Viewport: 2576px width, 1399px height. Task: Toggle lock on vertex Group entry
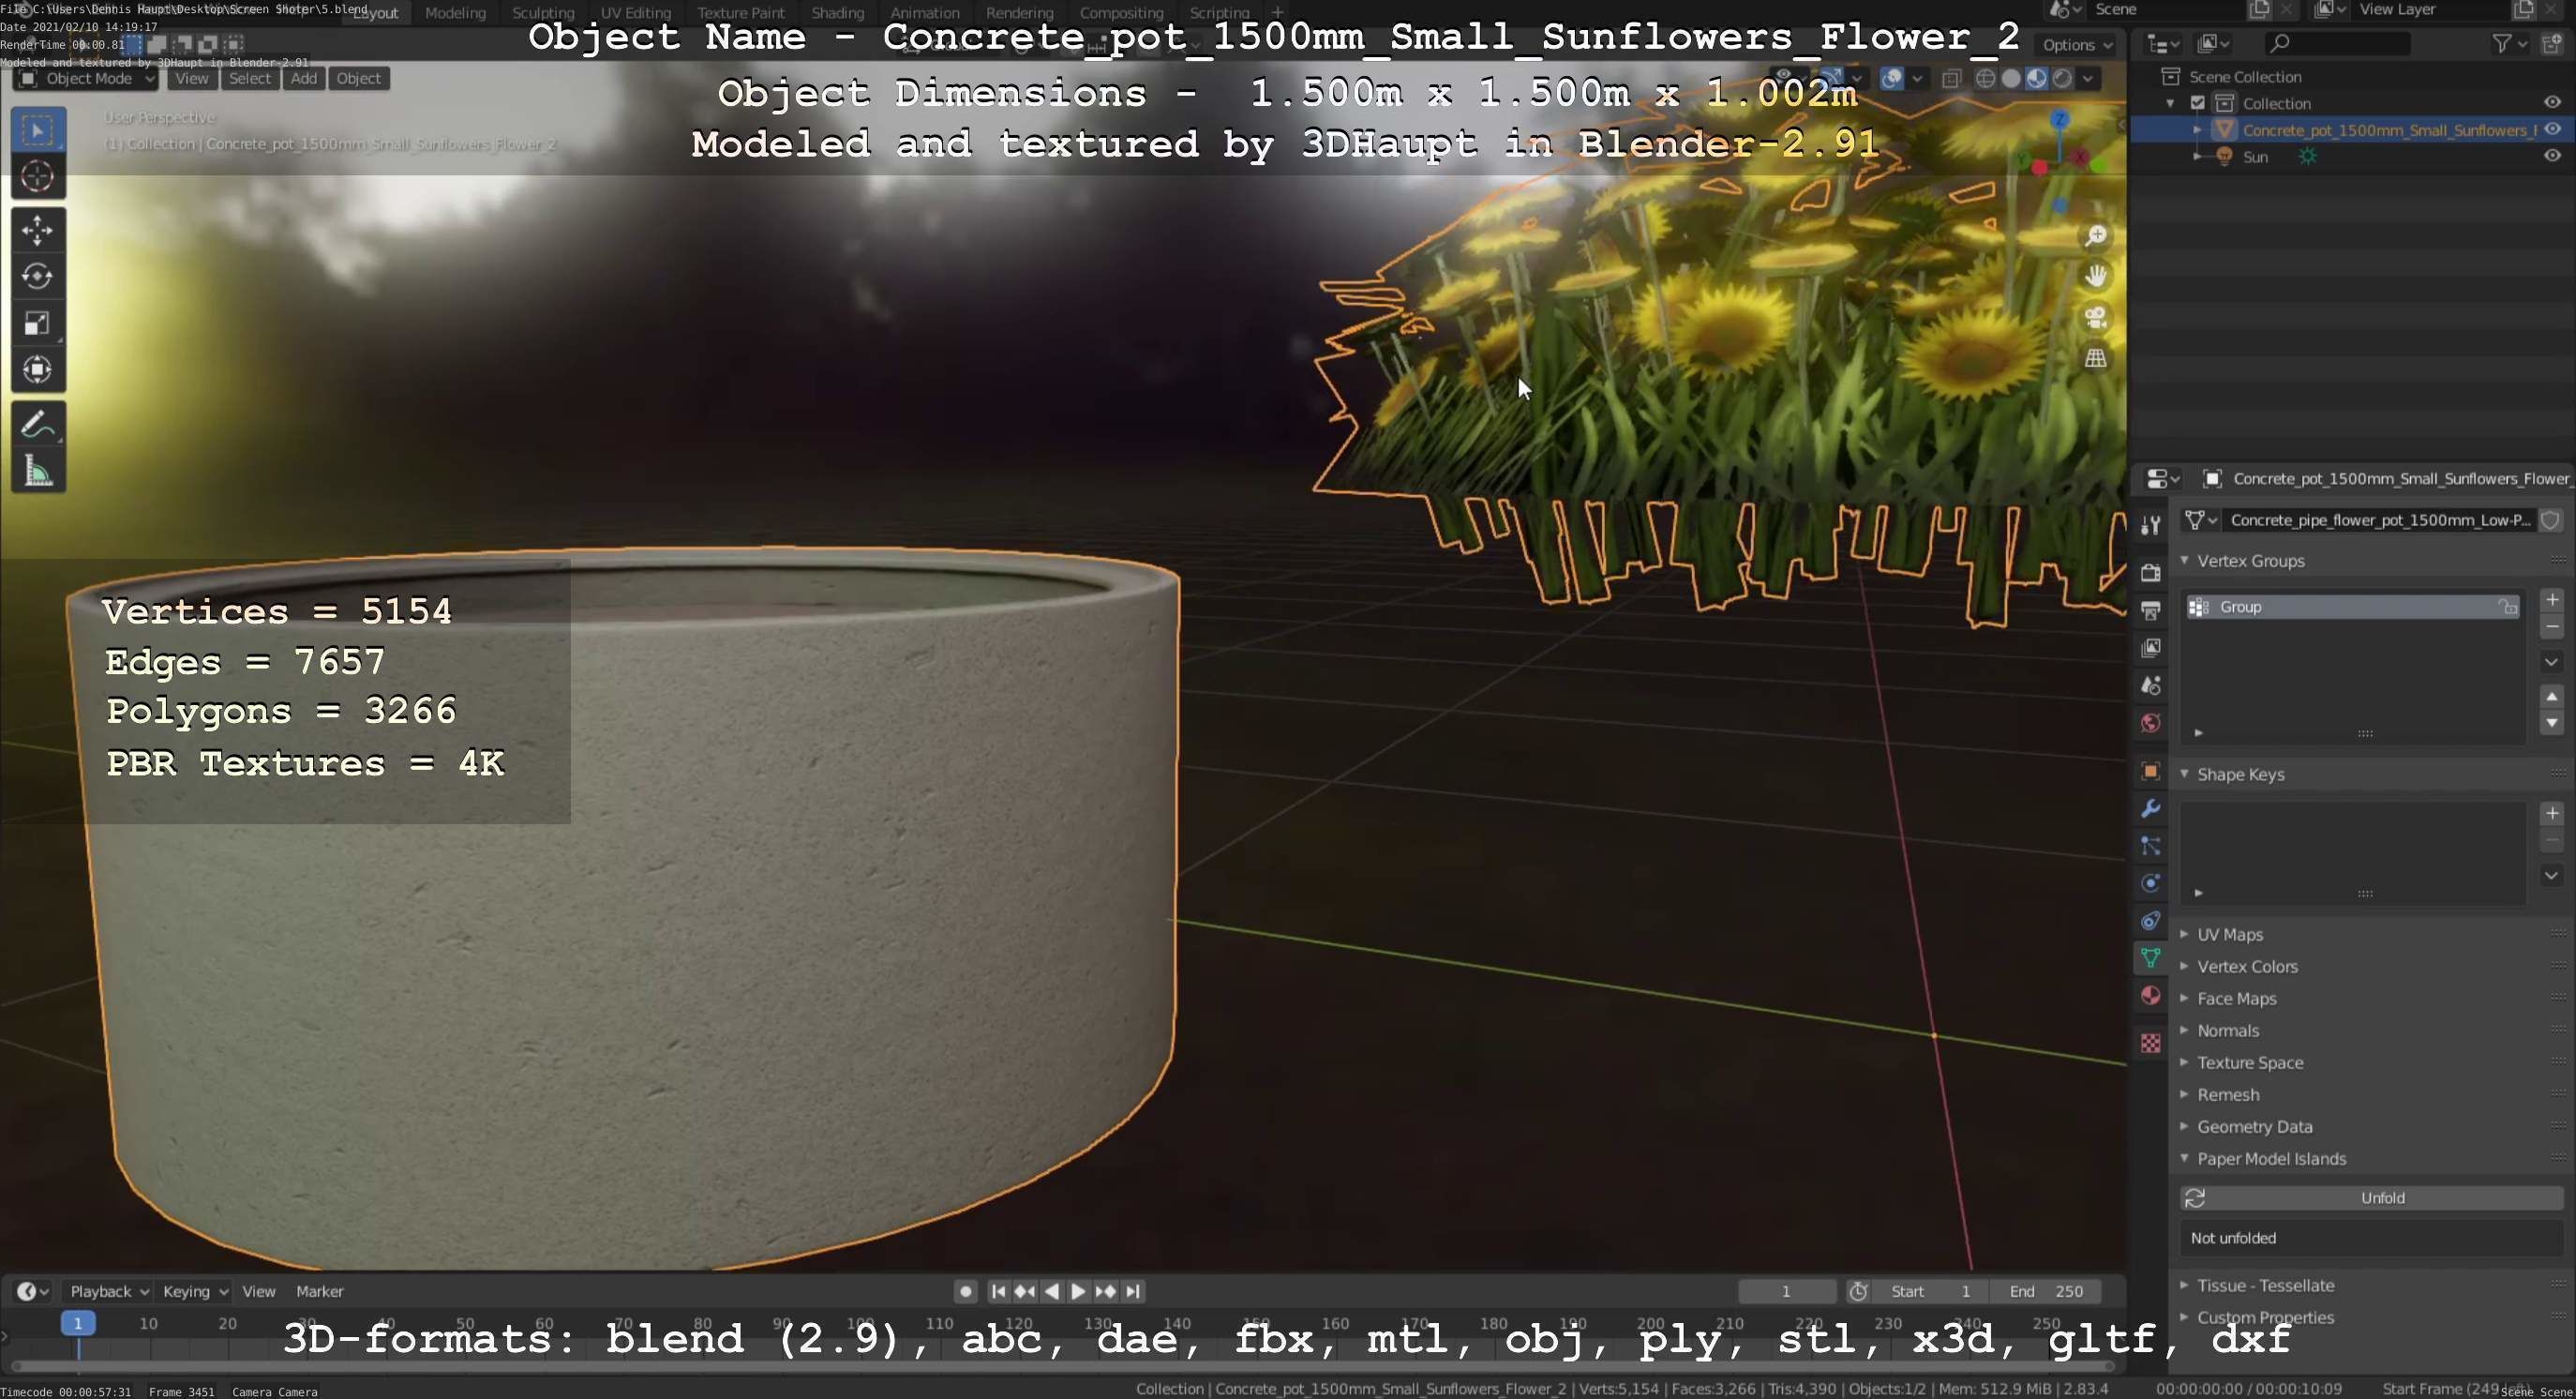coord(2508,607)
